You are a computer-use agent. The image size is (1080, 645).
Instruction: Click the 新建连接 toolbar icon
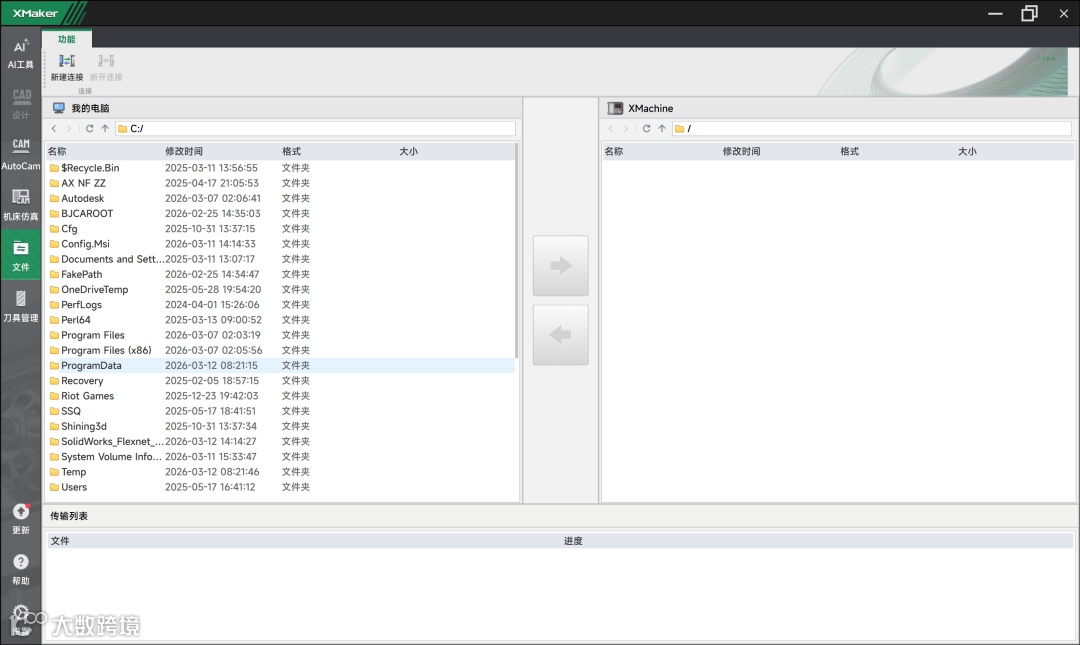[67, 68]
